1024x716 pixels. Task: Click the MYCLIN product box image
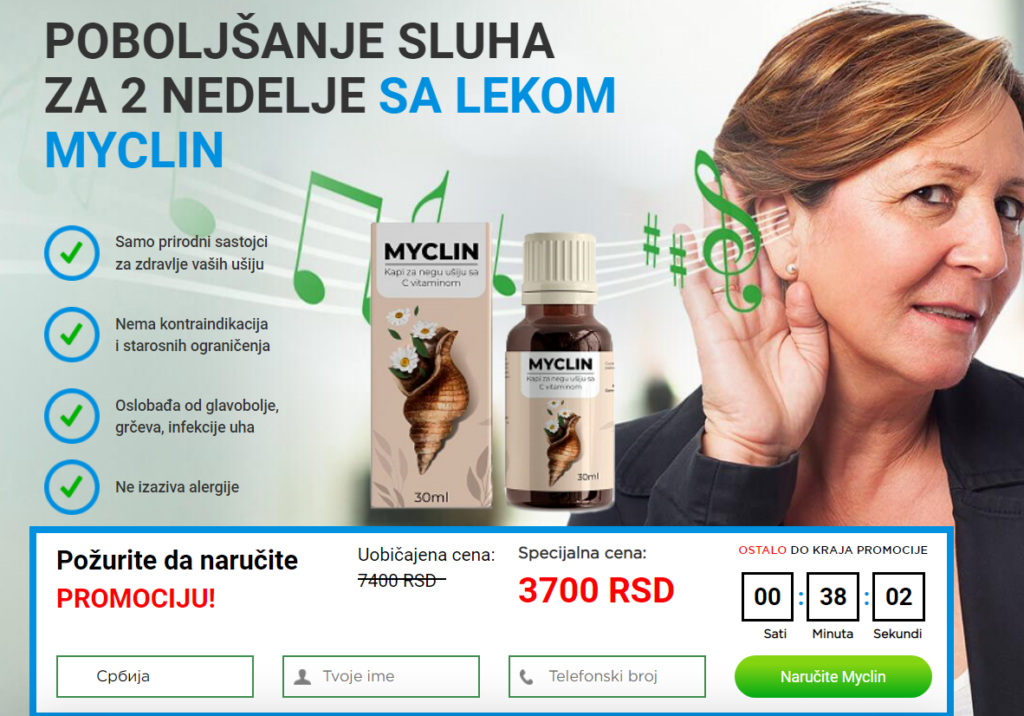[431, 365]
